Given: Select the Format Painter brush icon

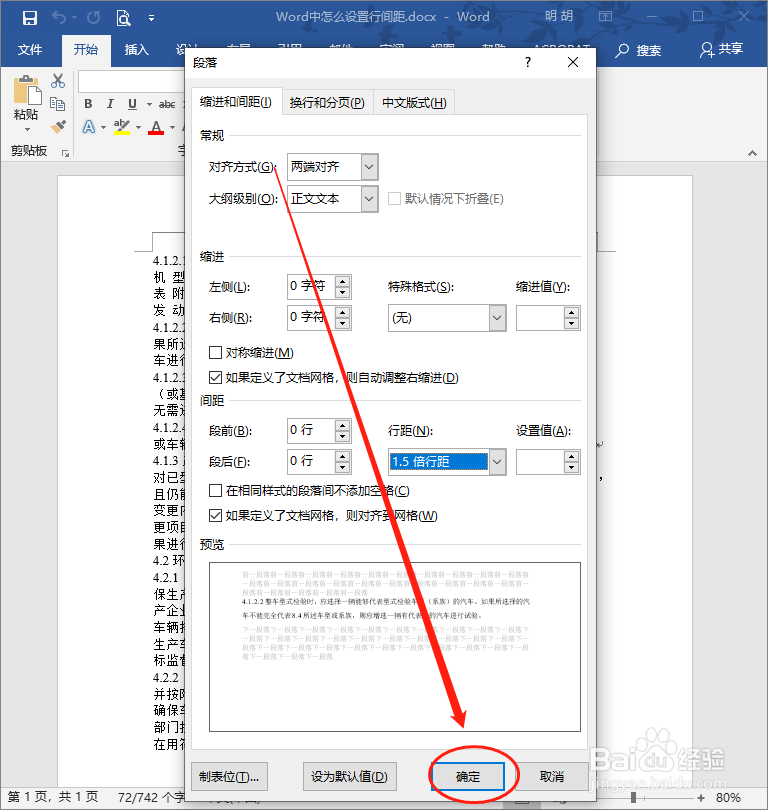Looking at the screenshot, I should pos(58,126).
